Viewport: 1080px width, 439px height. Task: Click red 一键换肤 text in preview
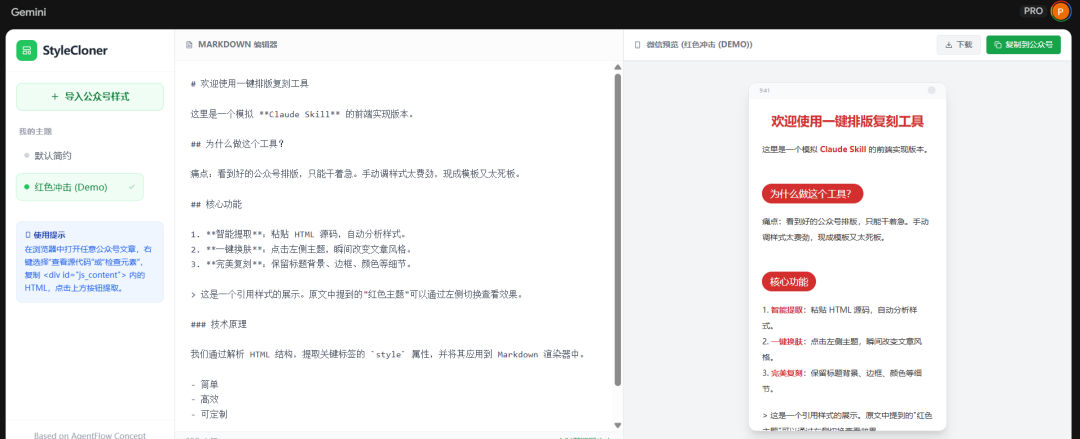pyautogui.click(x=787, y=341)
